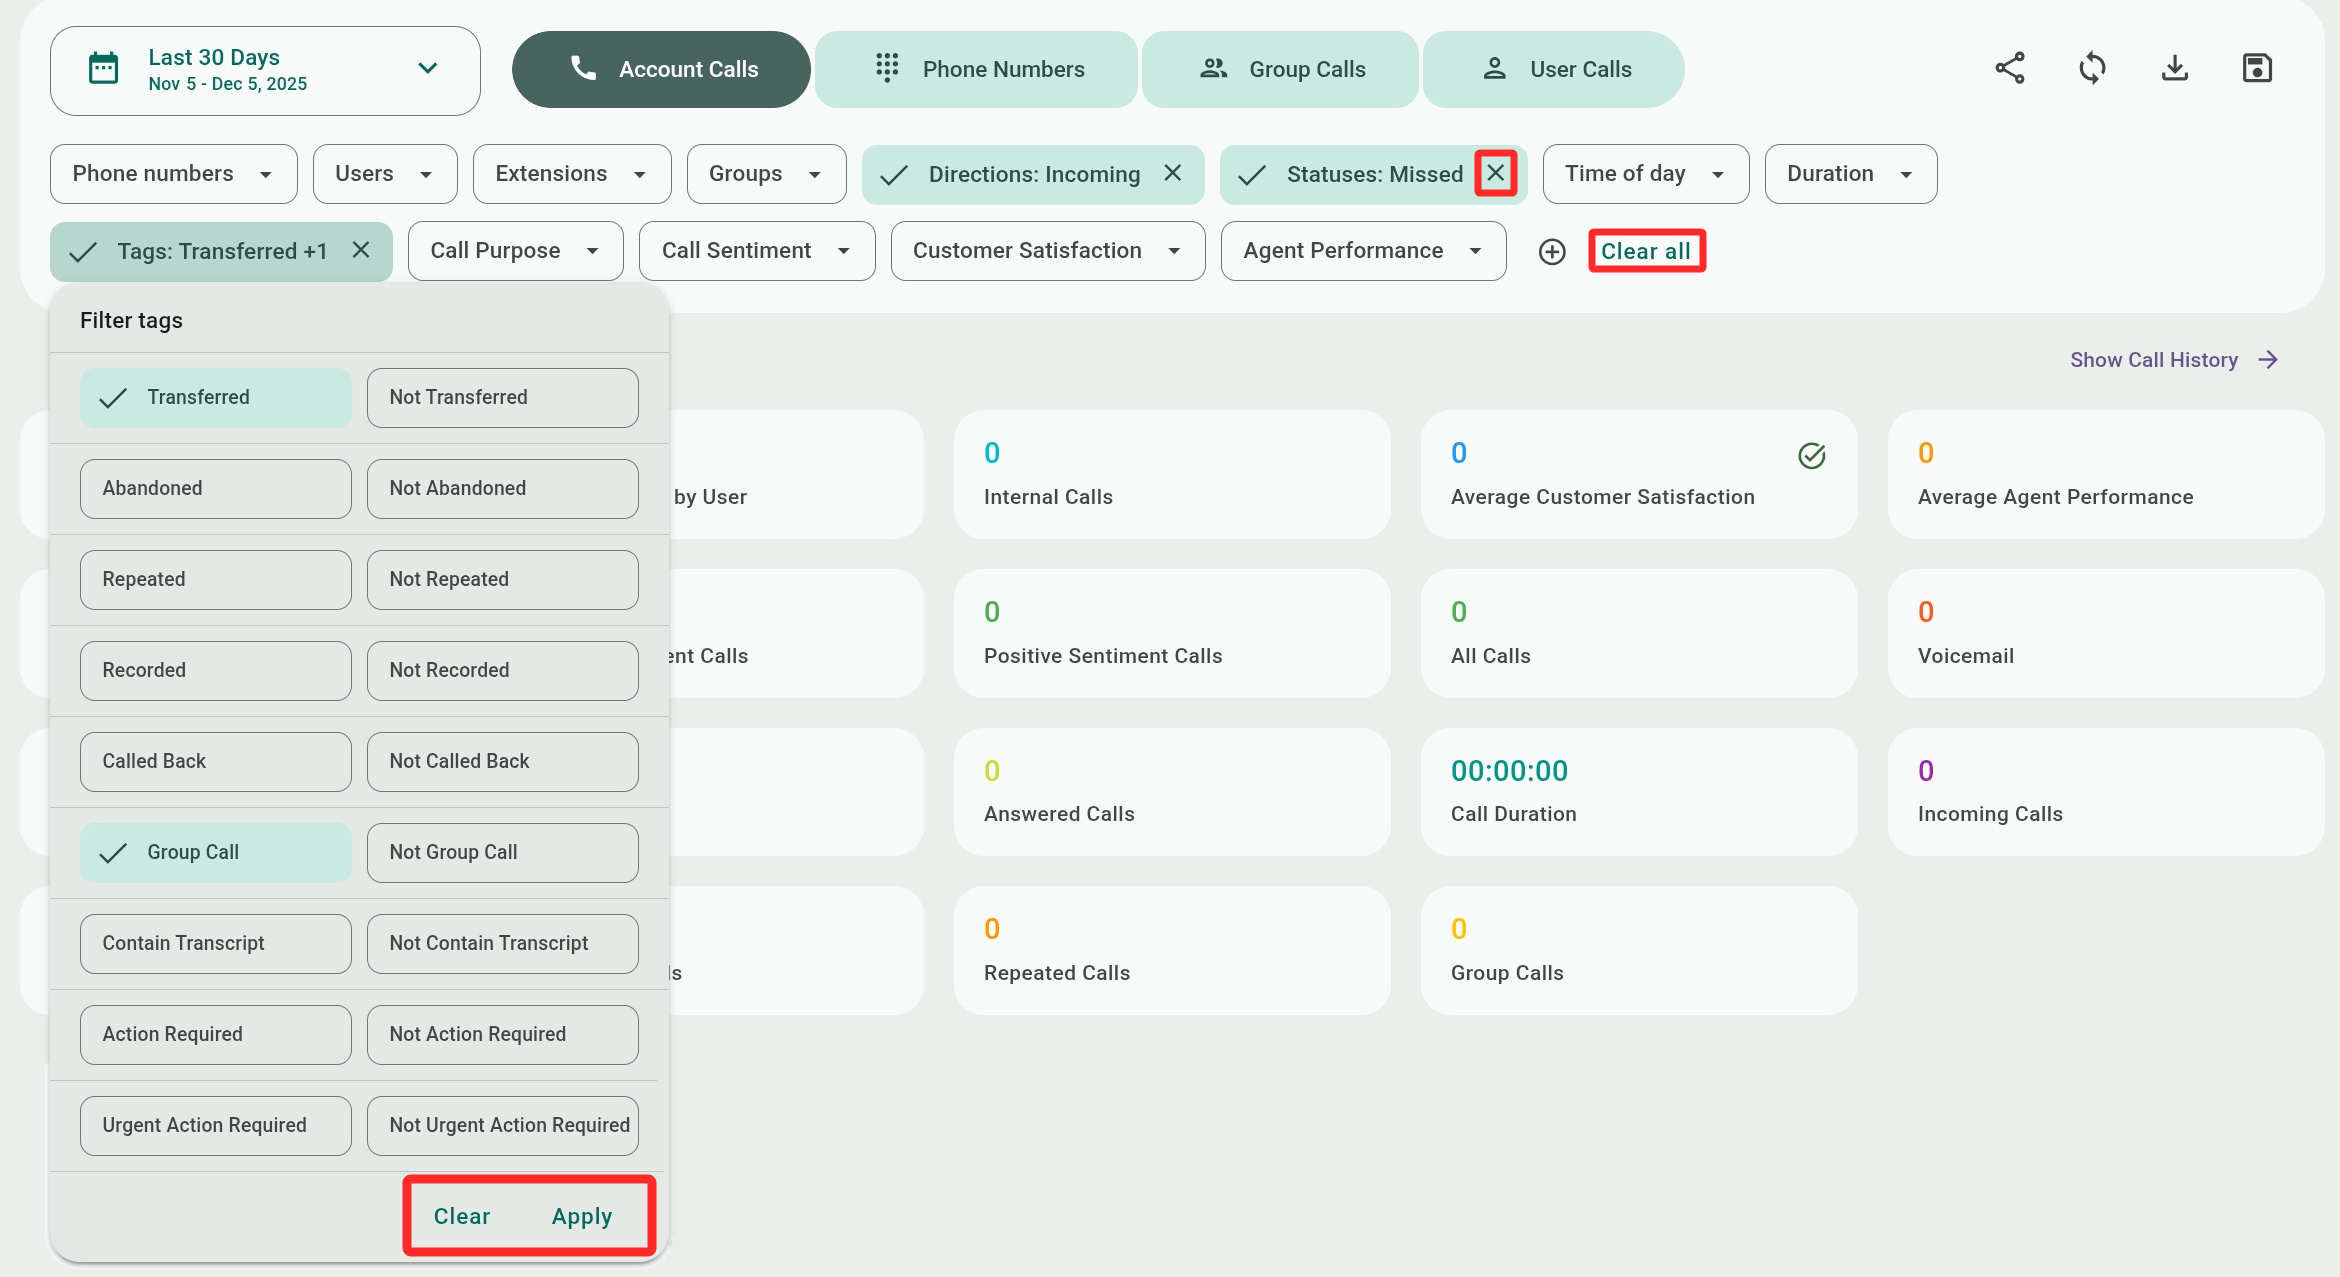Deselect the Transferred tag

(216, 398)
